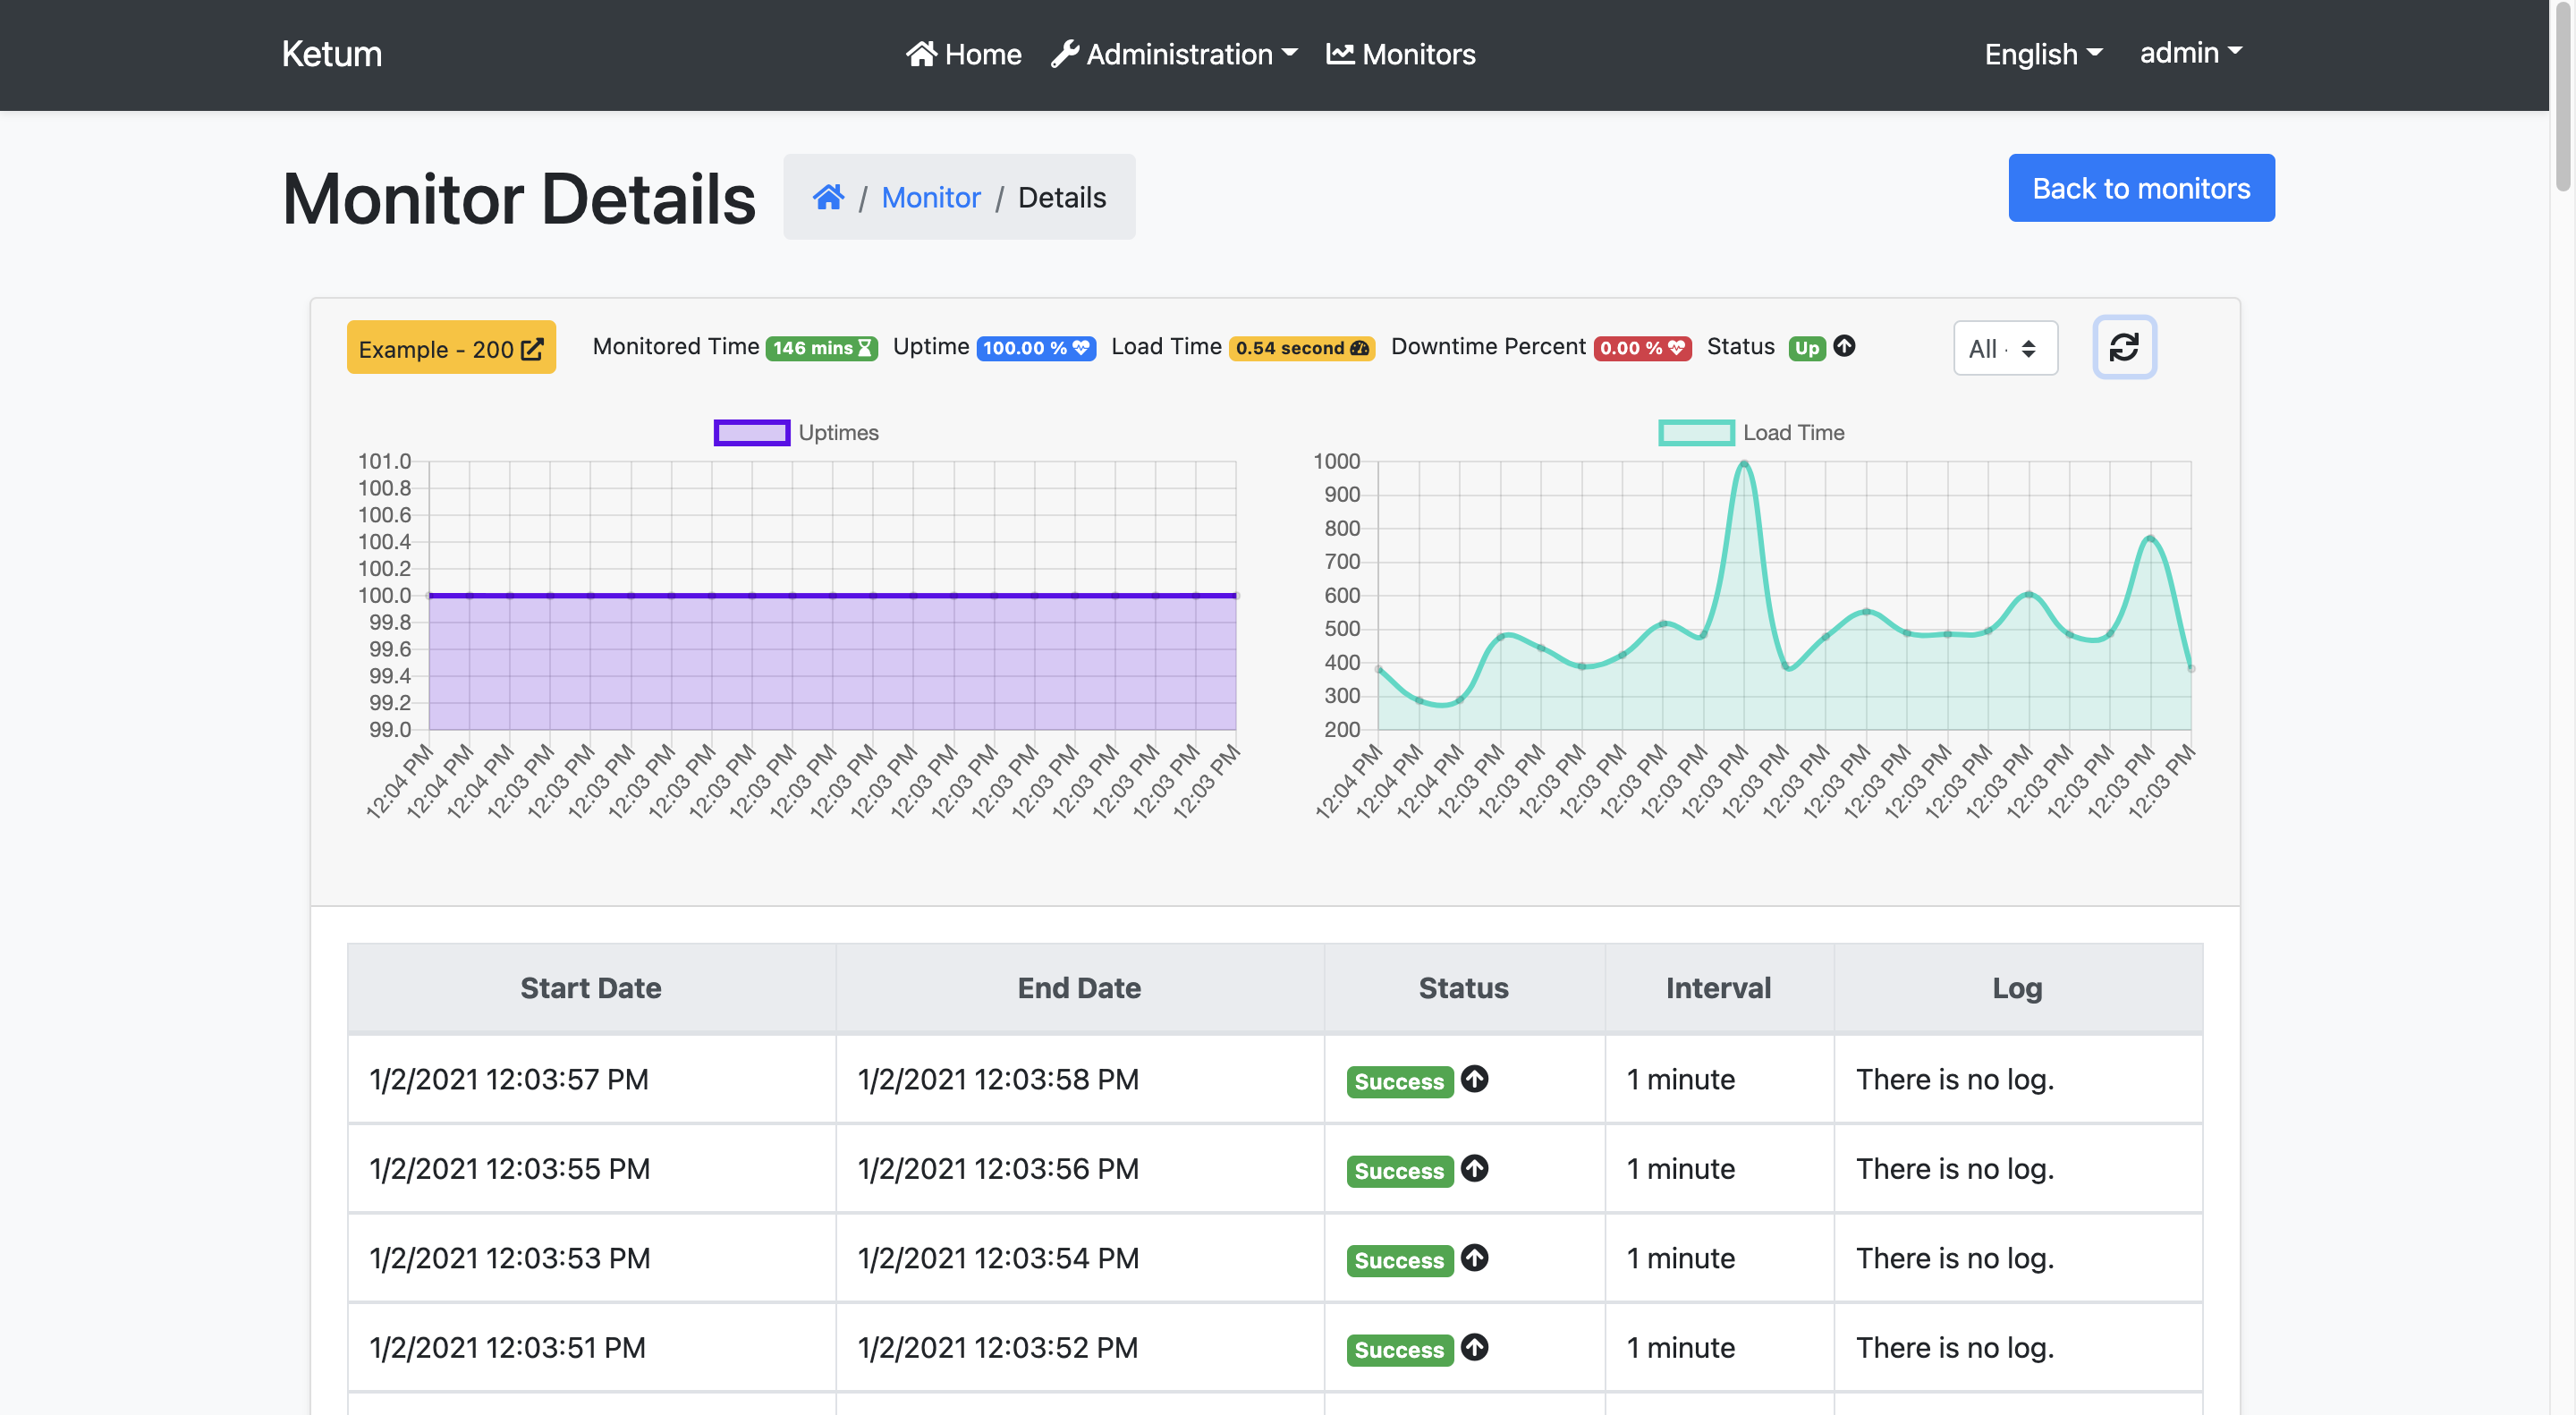Image resolution: width=2576 pixels, height=1415 pixels.
Task: Open the external link icon on Example - 200 badge
Action: pos(532,347)
